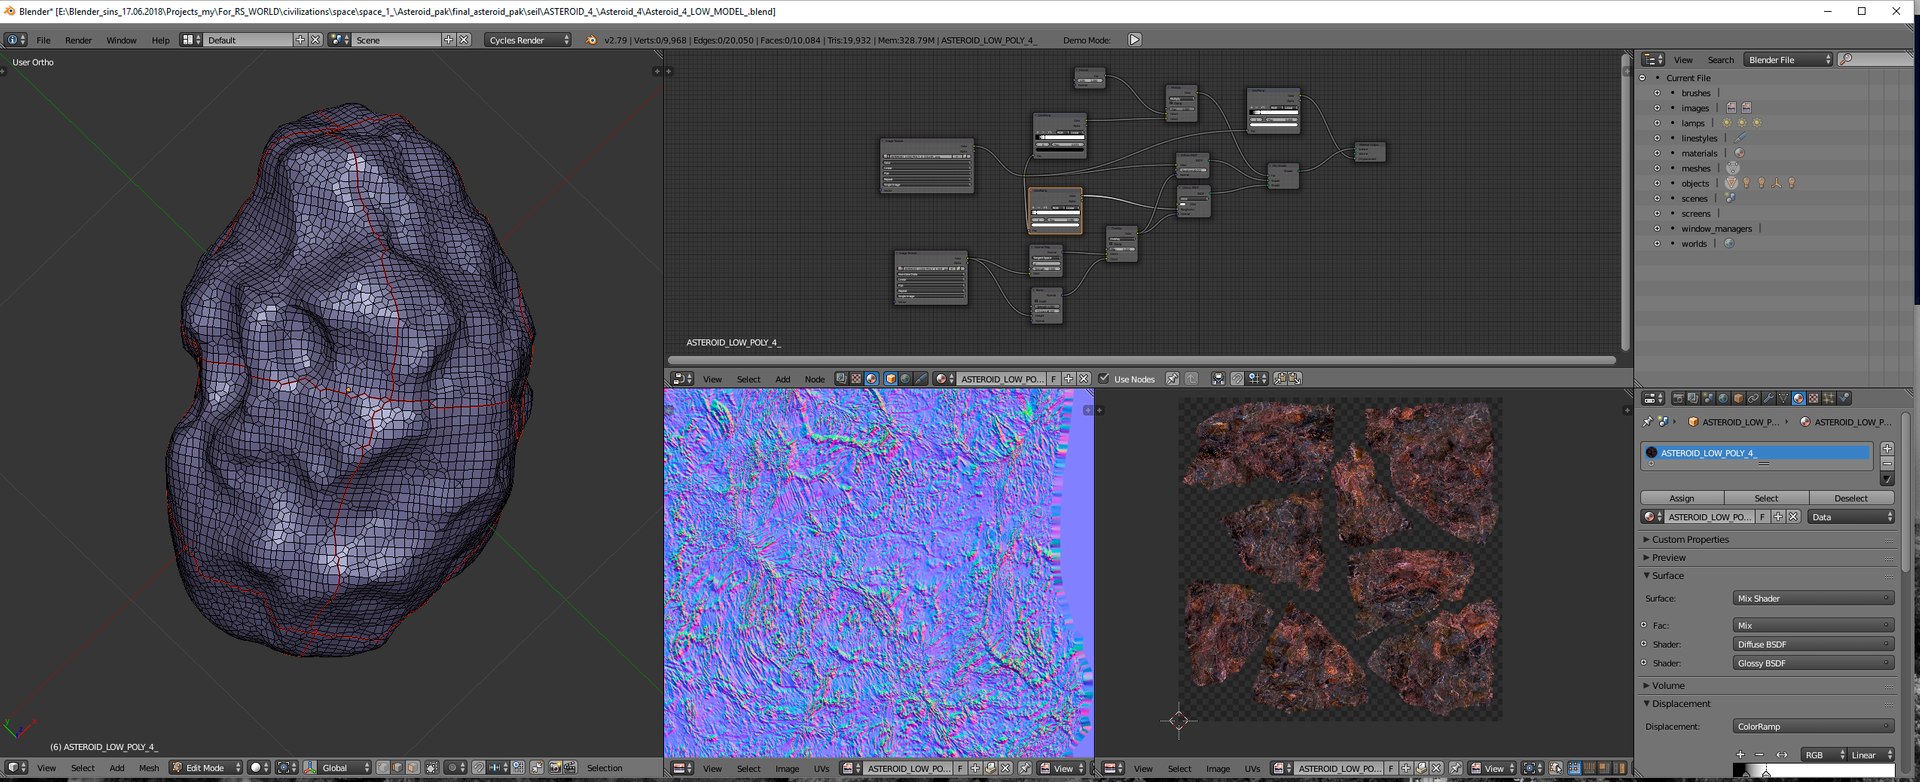Pin the properties context (pin icon)
This screenshot has width=1920, height=782.
(1647, 421)
